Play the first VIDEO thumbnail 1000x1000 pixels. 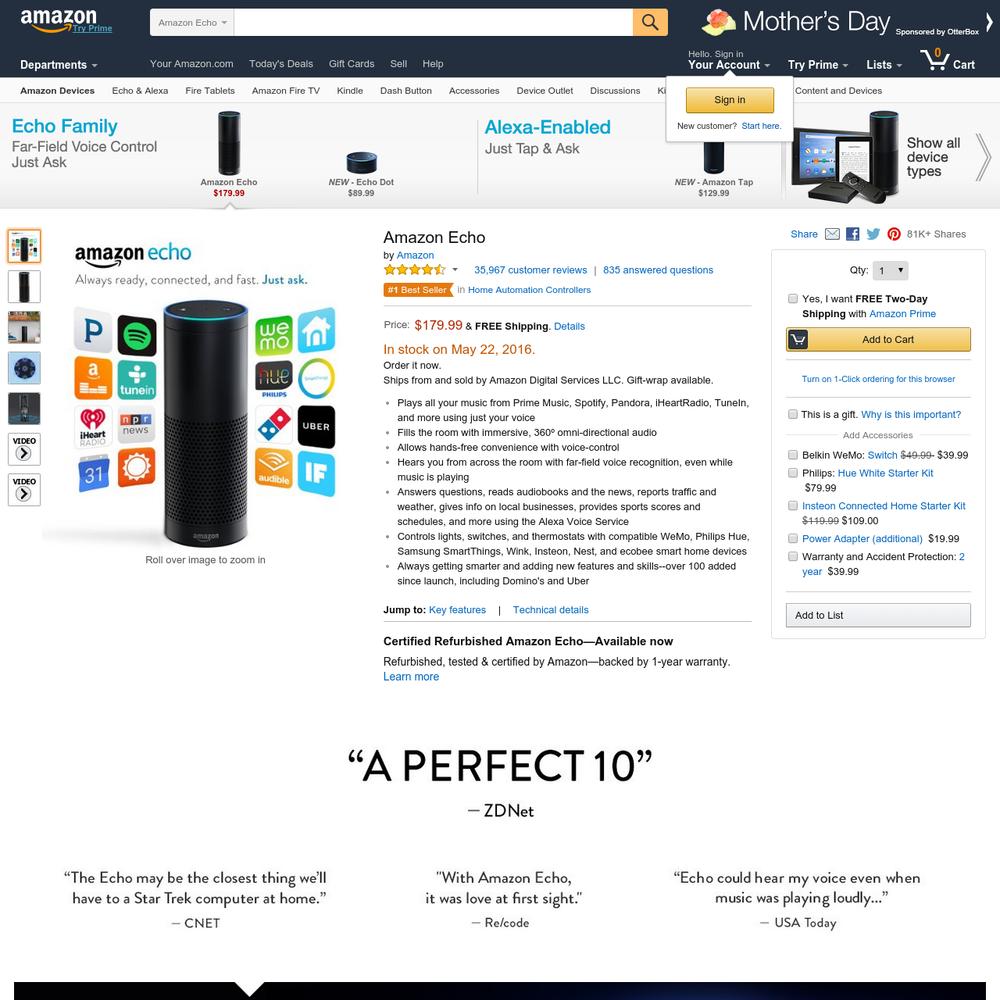tap(24, 449)
